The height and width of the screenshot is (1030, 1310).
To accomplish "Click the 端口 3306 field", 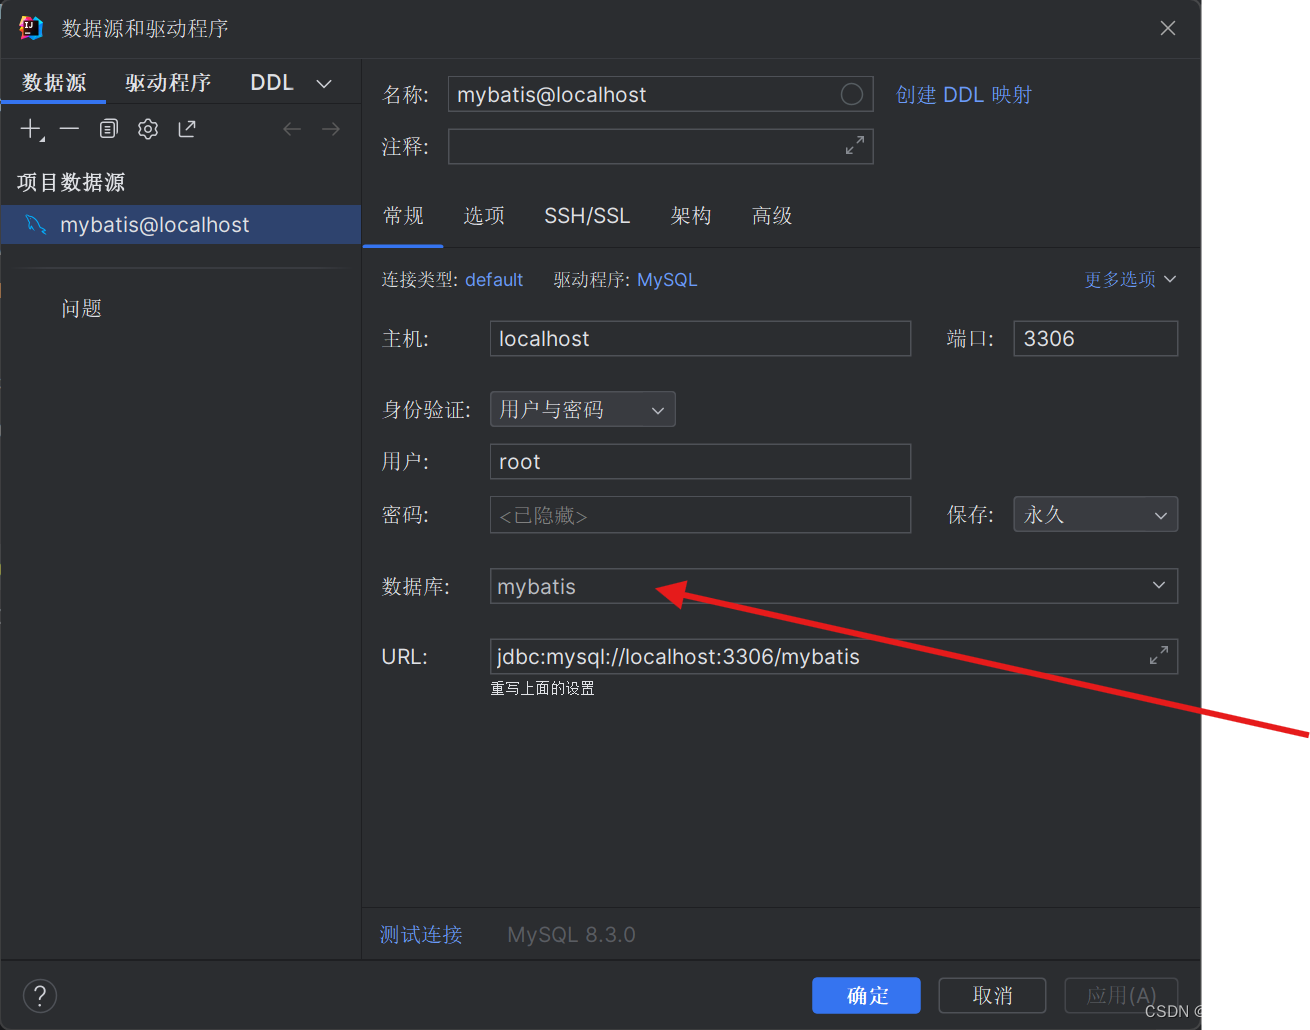I will tap(1096, 338).
